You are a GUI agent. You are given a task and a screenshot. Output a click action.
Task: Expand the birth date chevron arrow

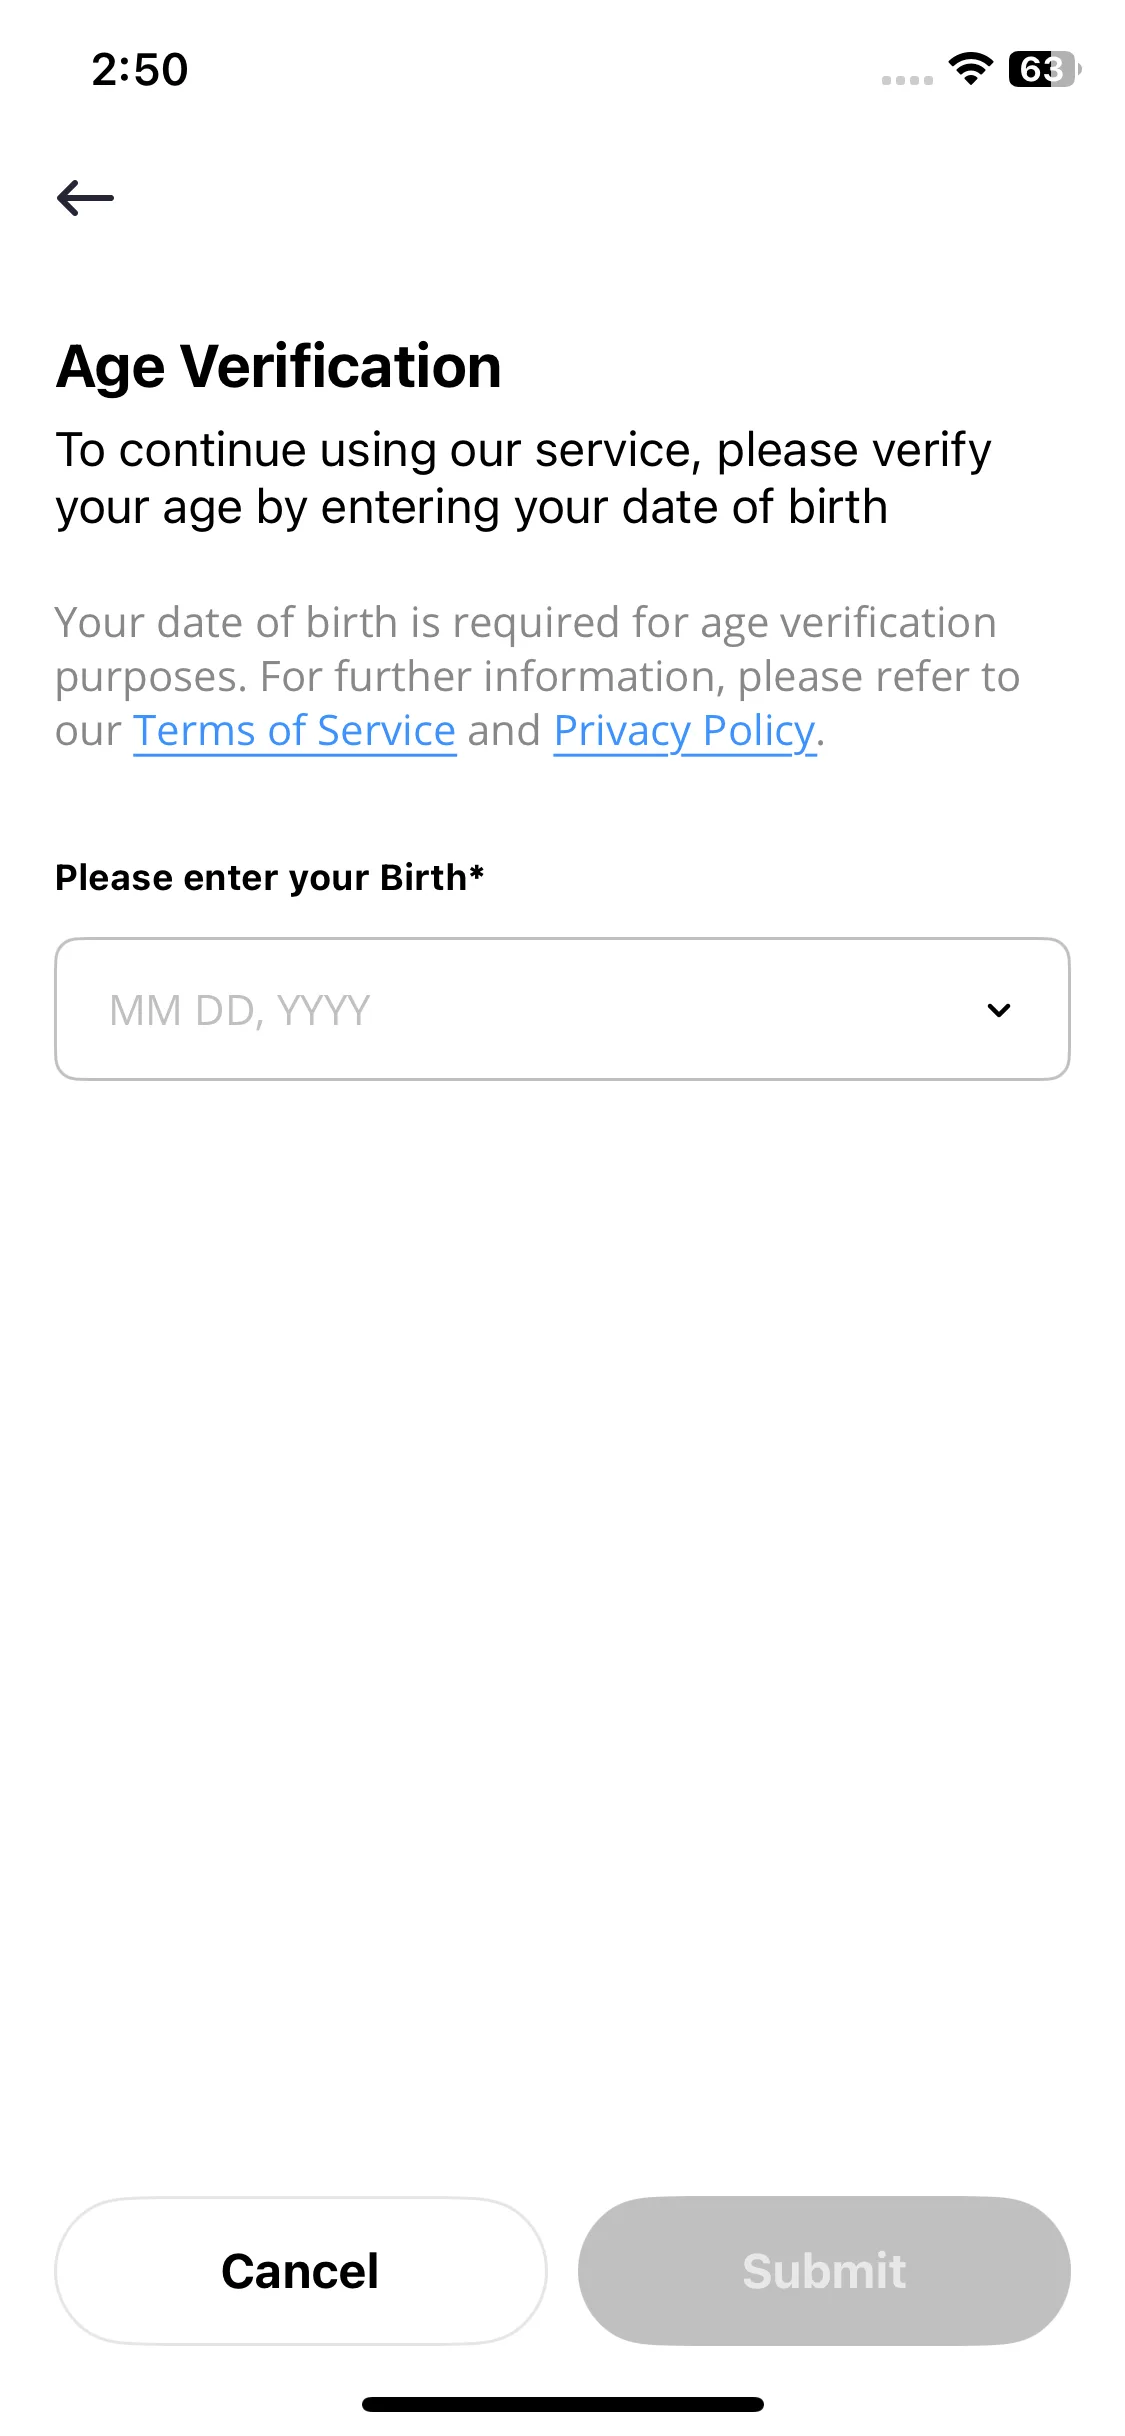pyautogui.click(x=998, y=1010)
